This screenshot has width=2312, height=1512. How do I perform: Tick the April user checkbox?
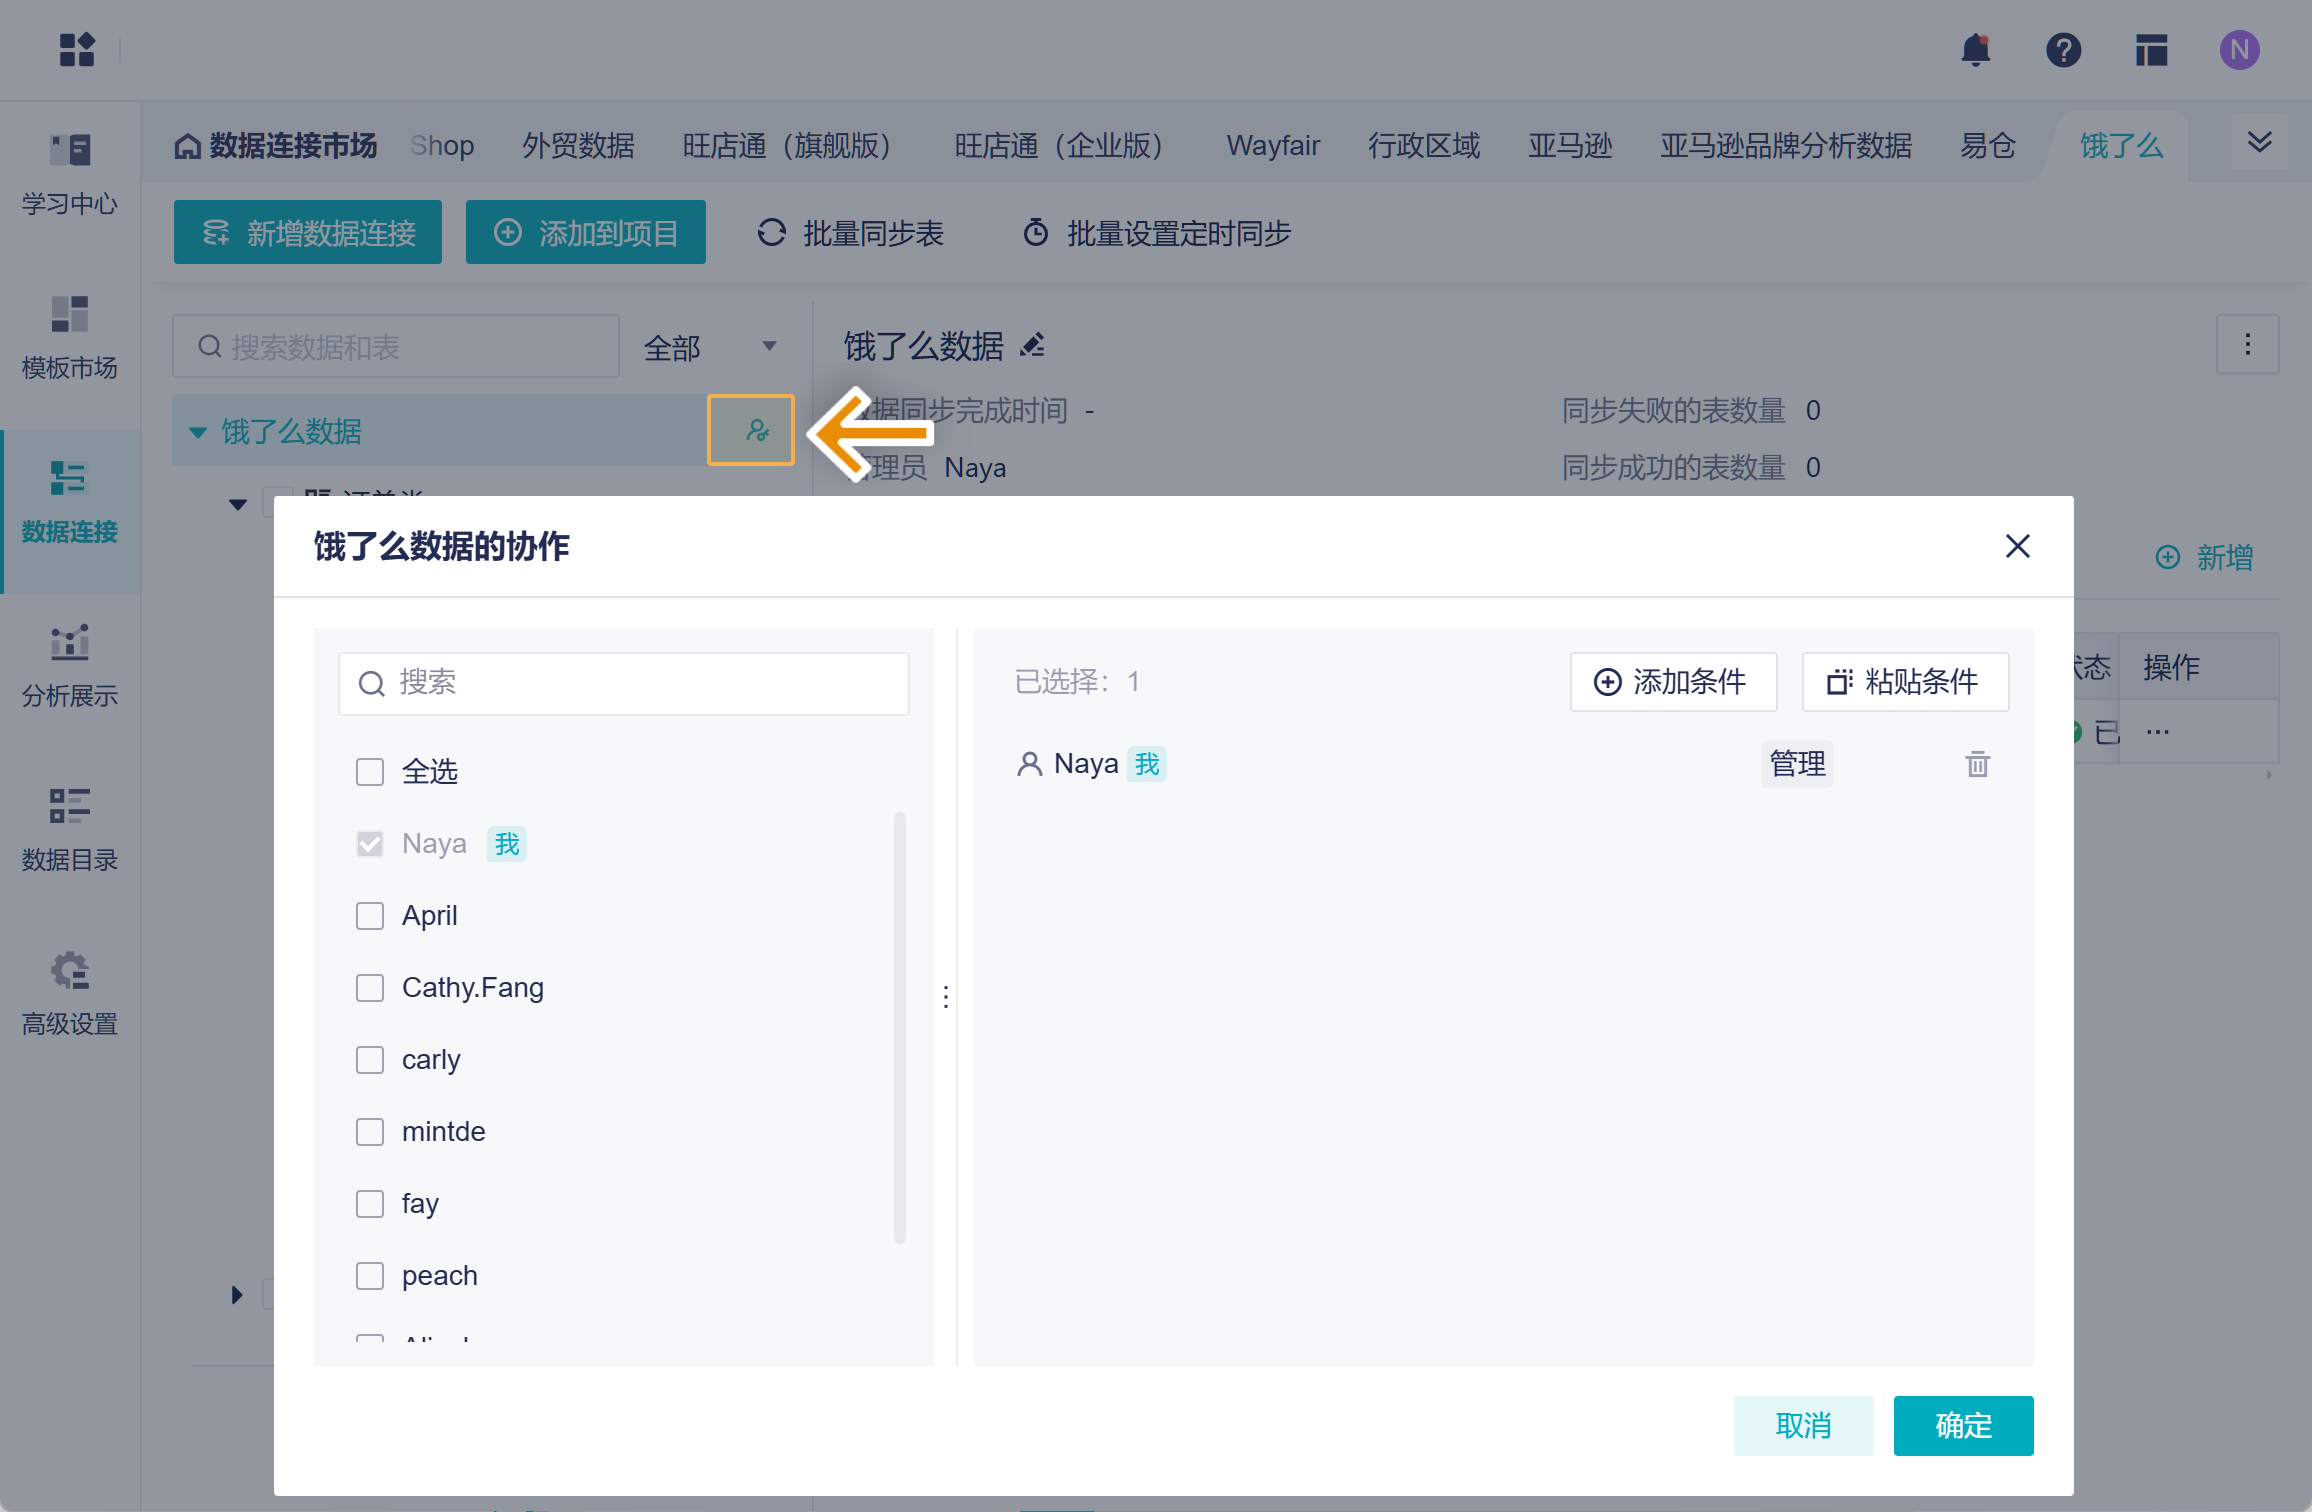[370, 916]
